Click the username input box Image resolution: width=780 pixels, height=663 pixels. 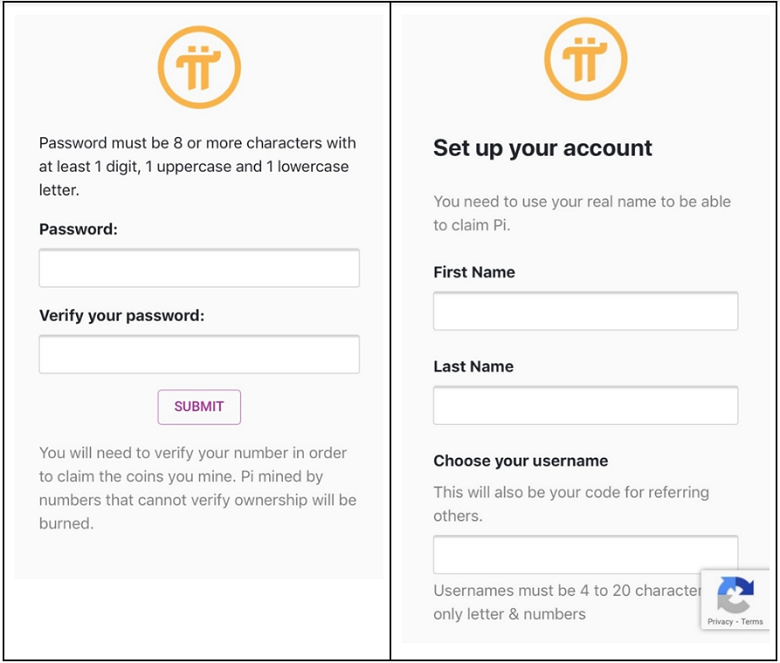click(x=585, y=555)
